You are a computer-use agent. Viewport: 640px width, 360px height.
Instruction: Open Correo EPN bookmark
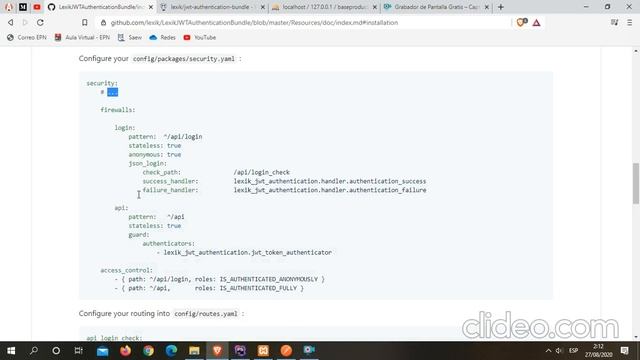pos(27,38)
